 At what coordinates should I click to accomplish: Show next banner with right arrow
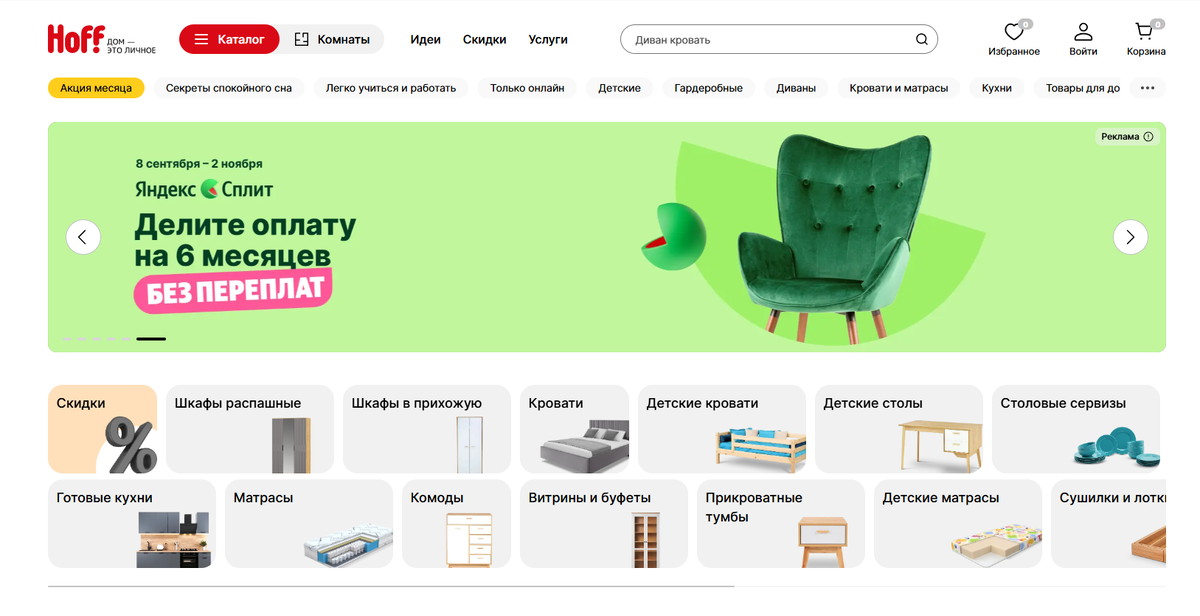(1130, 237)
